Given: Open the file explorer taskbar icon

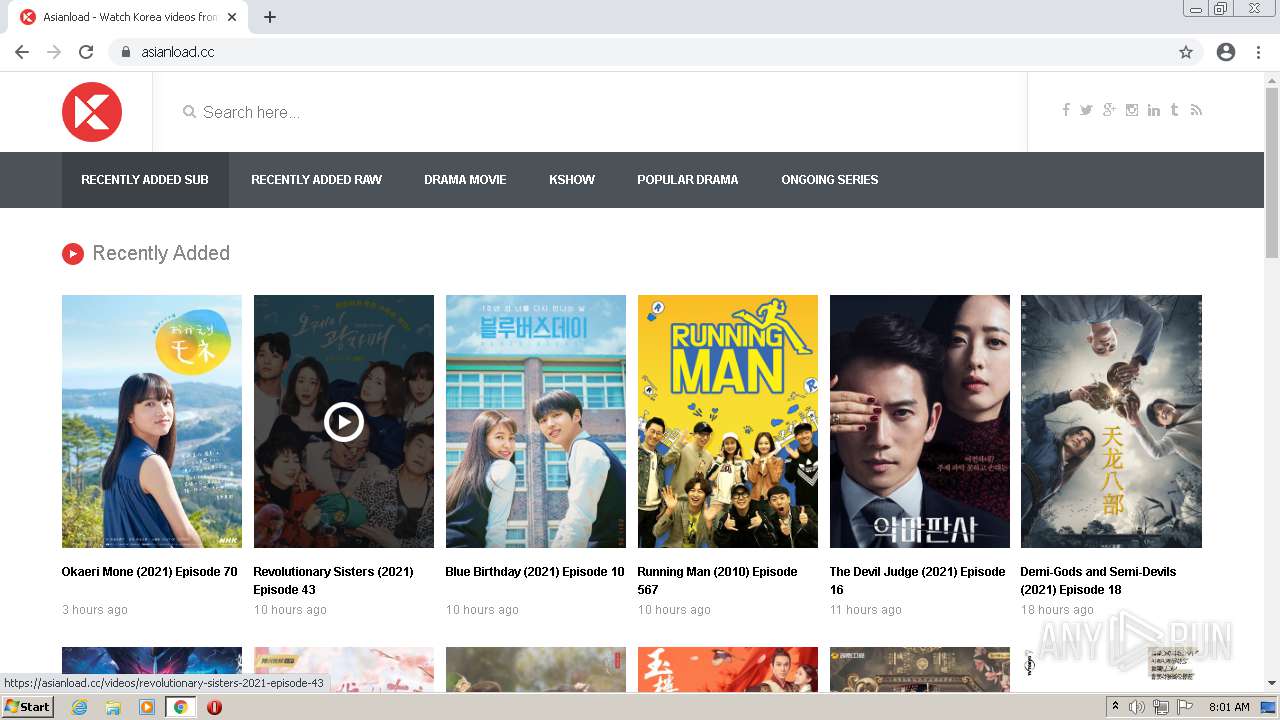Looking at the screenshot, I should (113, 707).
